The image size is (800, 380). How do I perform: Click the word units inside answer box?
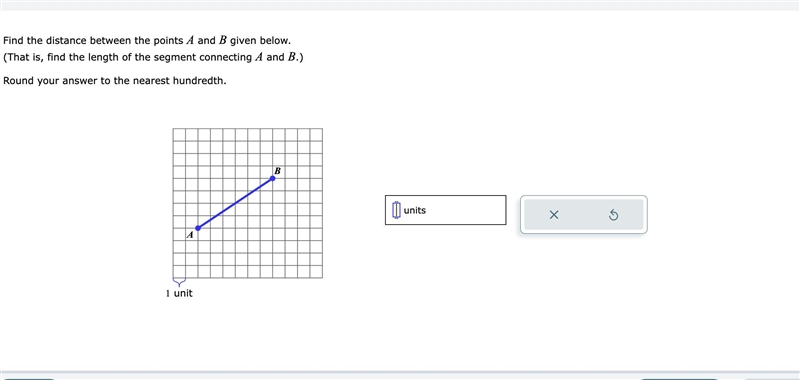coord(414,210)
